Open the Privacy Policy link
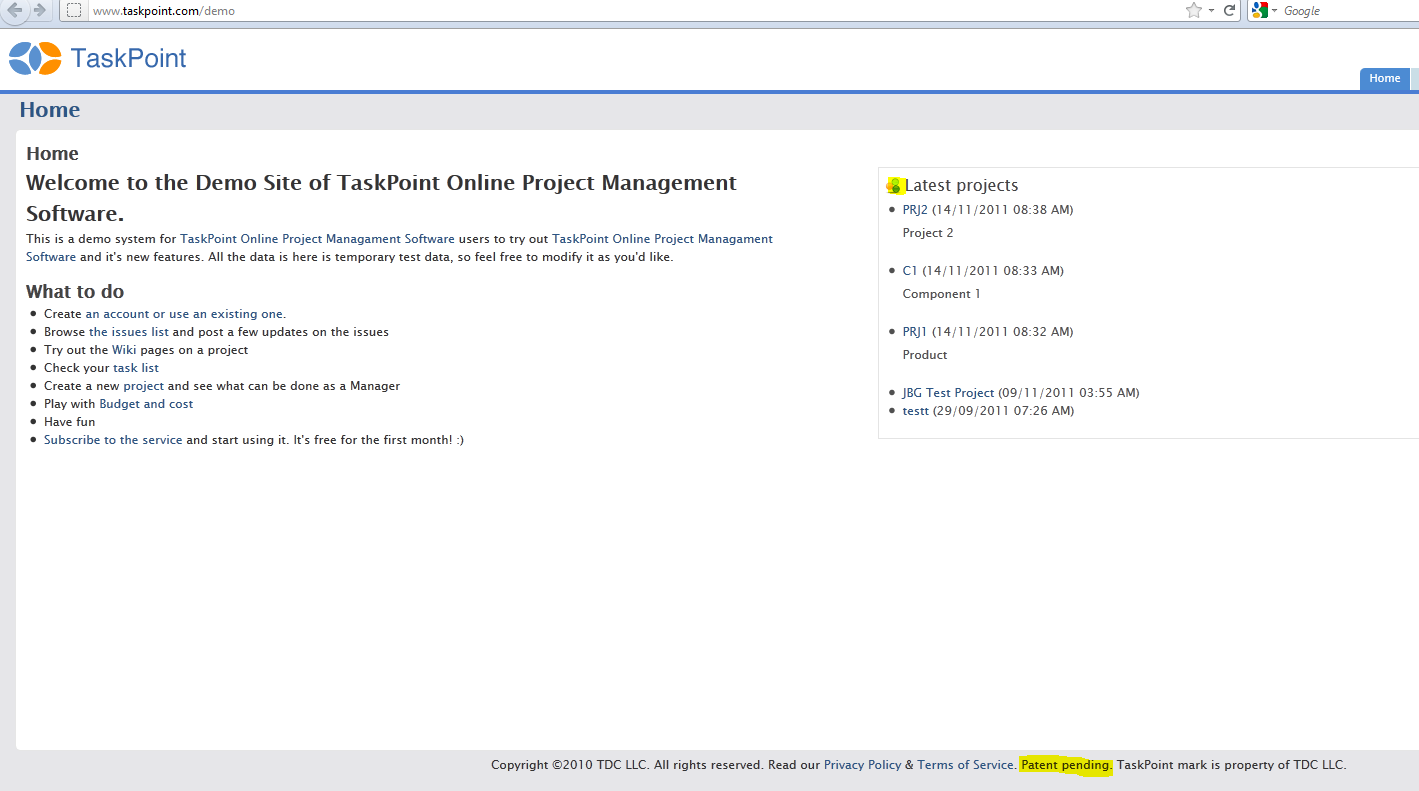The image size is (1419, 791). point(862,765)
